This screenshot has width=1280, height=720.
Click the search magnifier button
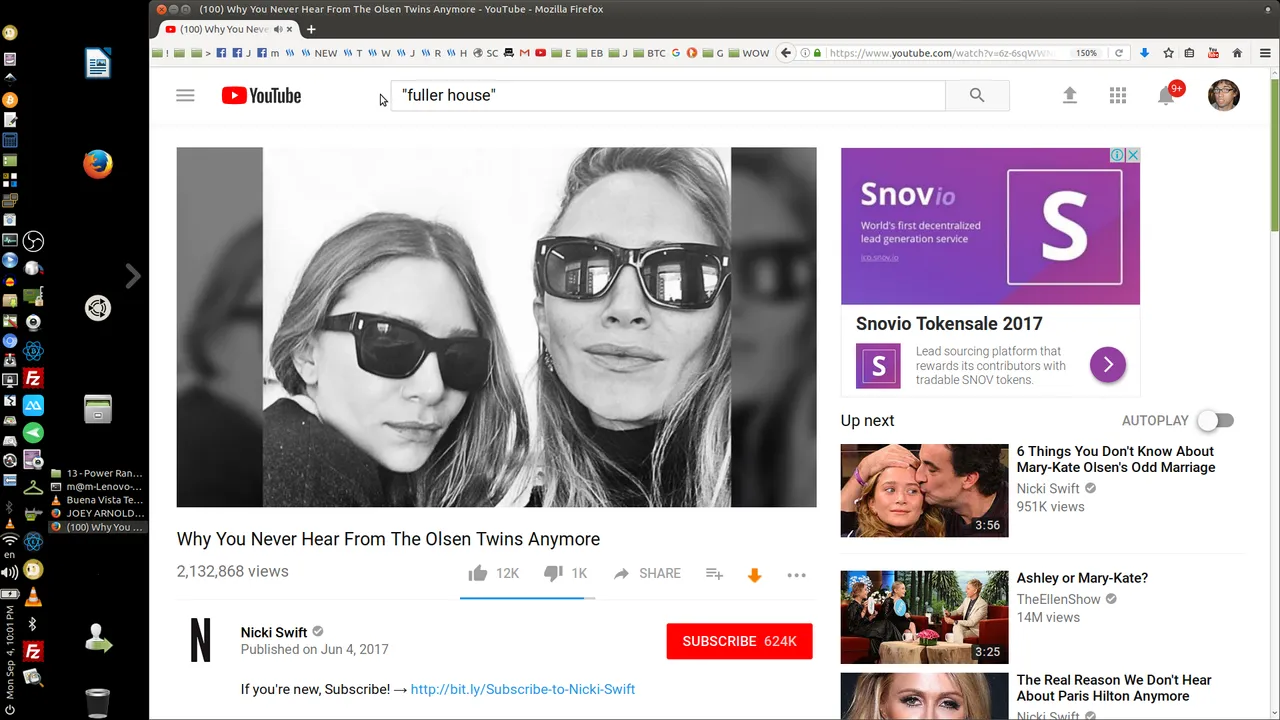point(977,95)
